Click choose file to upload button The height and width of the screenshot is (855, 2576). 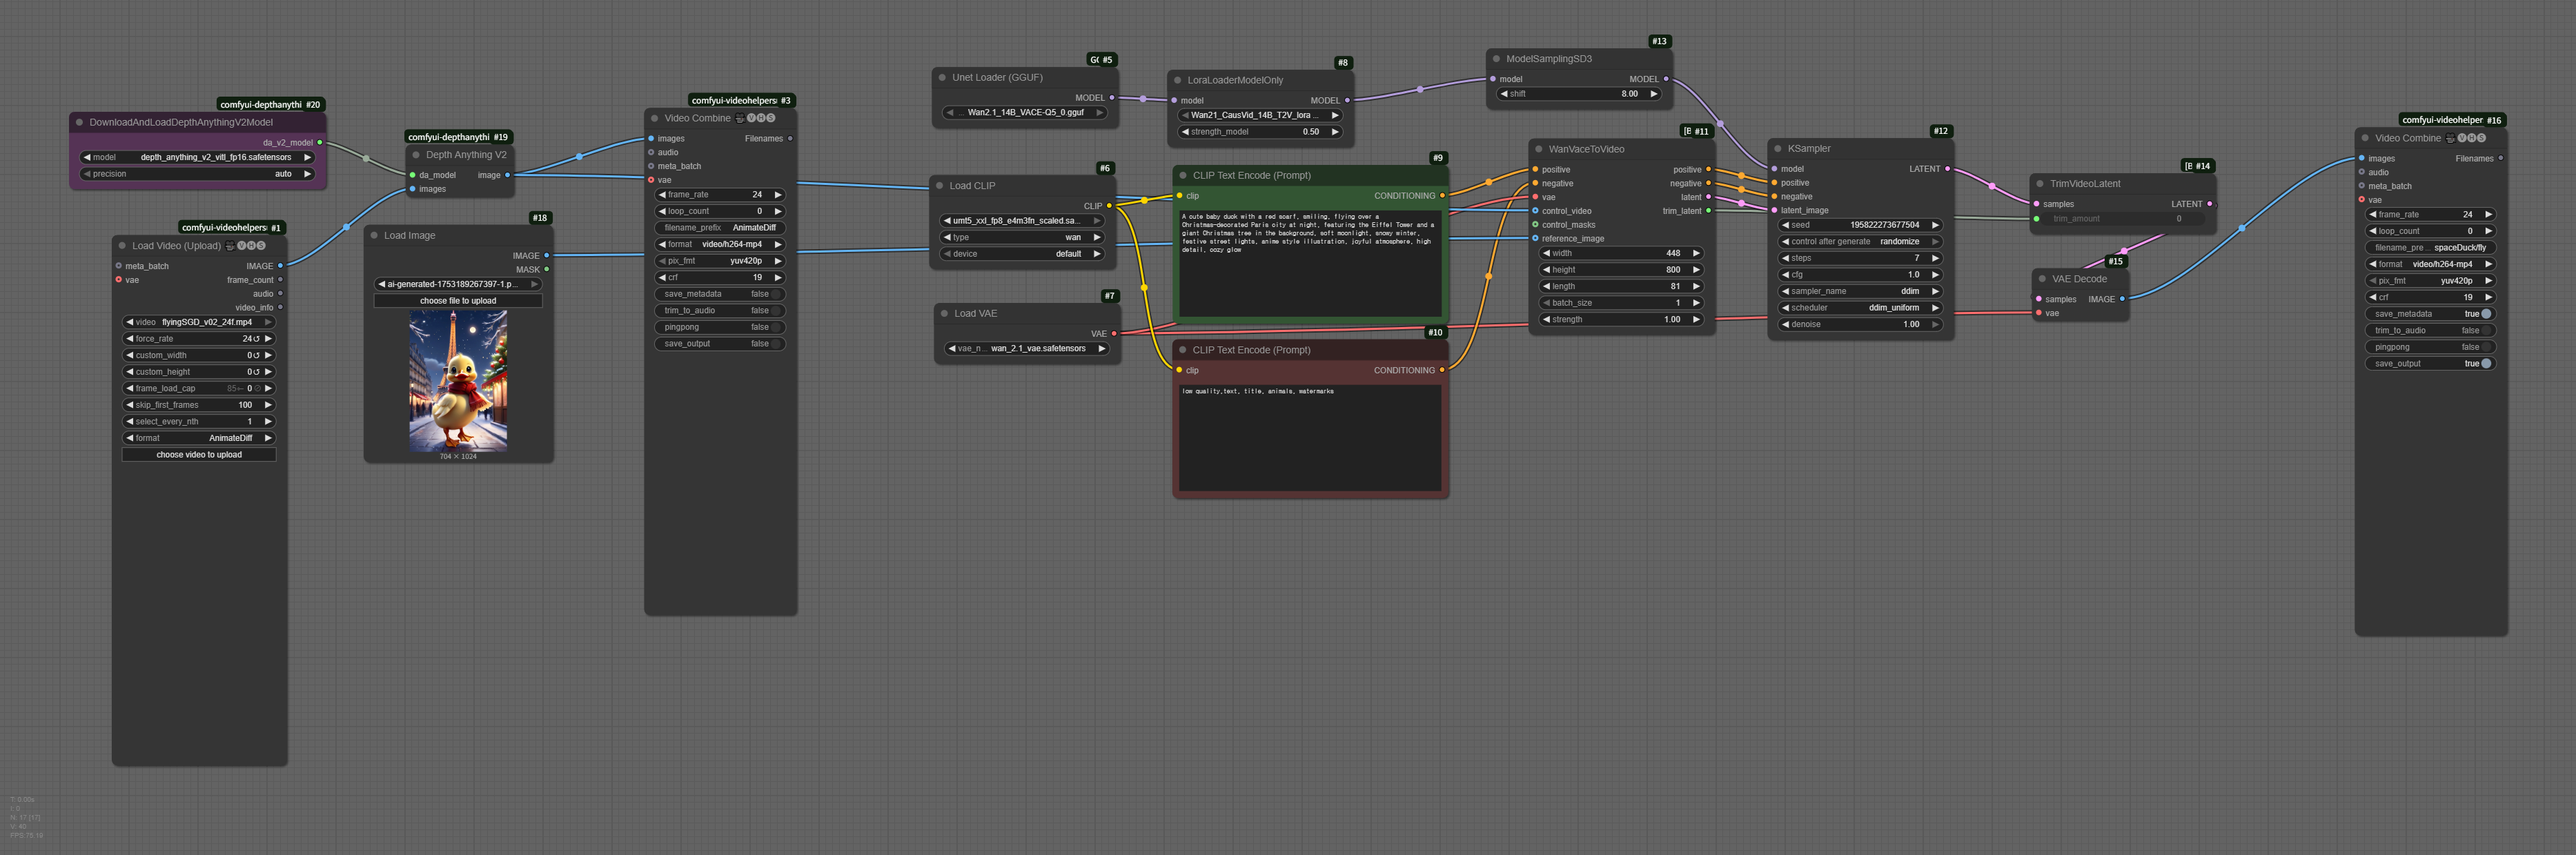(458, 301)
